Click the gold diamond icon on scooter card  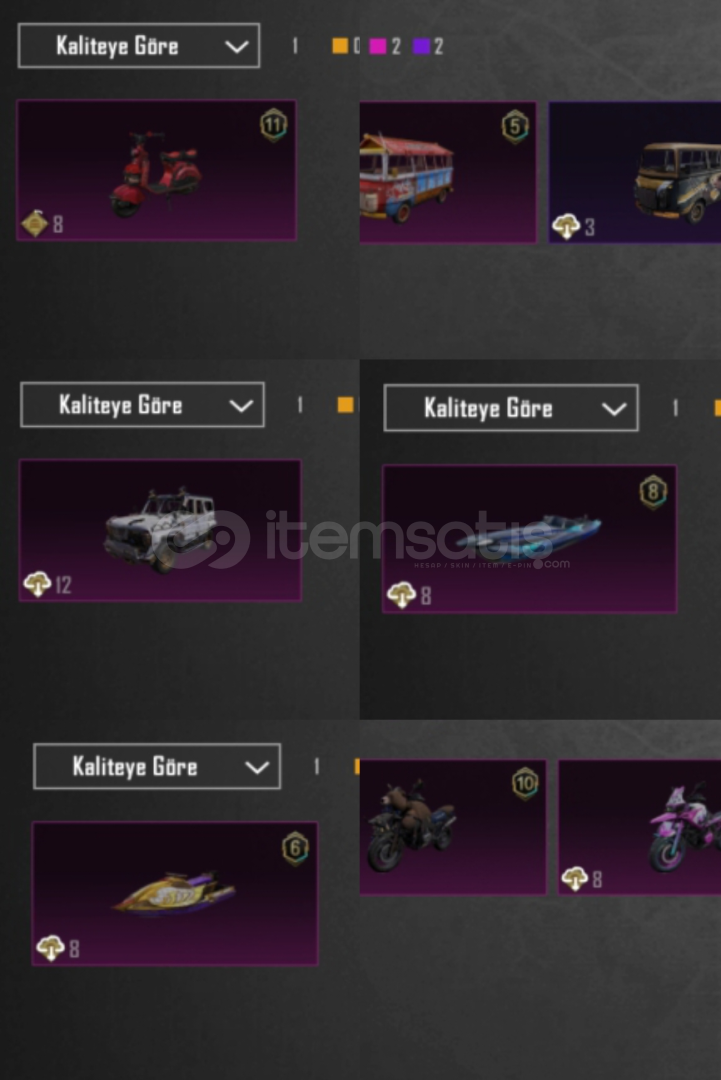tap(34, 223)
